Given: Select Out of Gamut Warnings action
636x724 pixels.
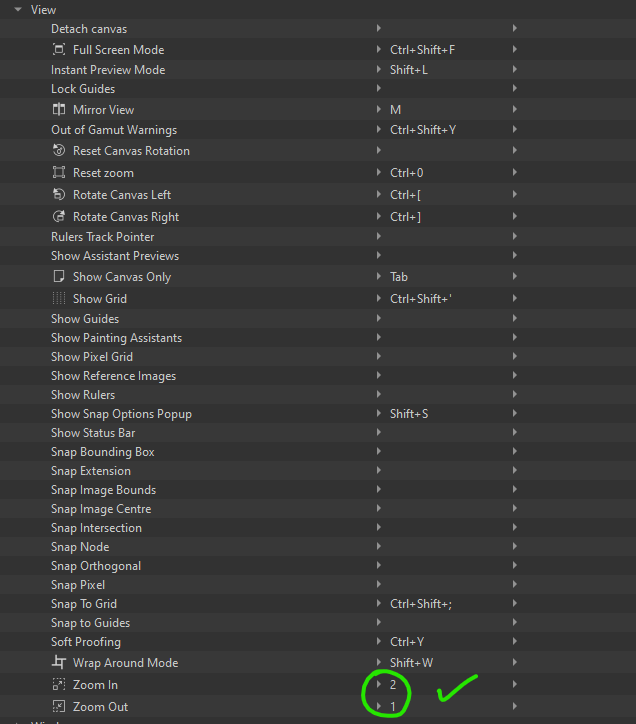Looking at the screenshot, I should tap(114, 130).
